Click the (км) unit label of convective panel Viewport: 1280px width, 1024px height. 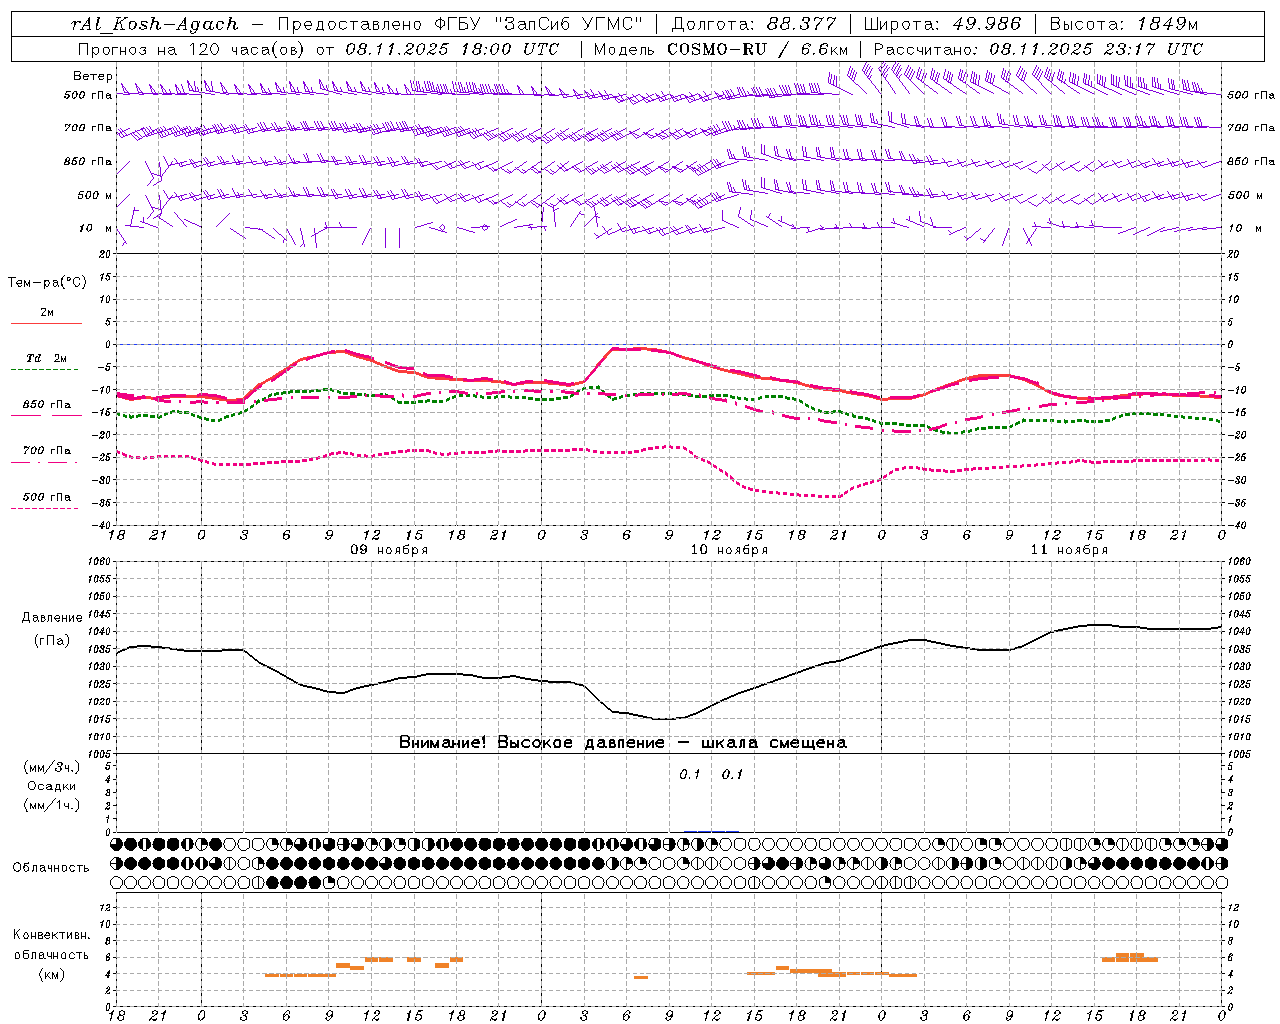[x=51, y=974]
